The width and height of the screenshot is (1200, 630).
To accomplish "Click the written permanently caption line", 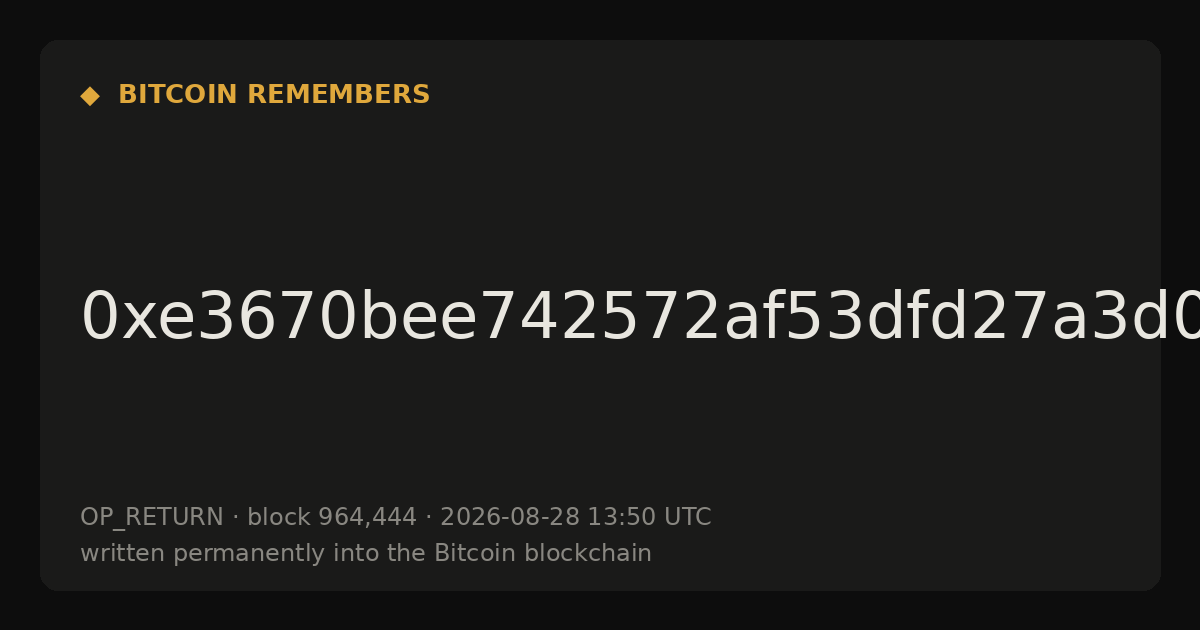I will point(366,554).
